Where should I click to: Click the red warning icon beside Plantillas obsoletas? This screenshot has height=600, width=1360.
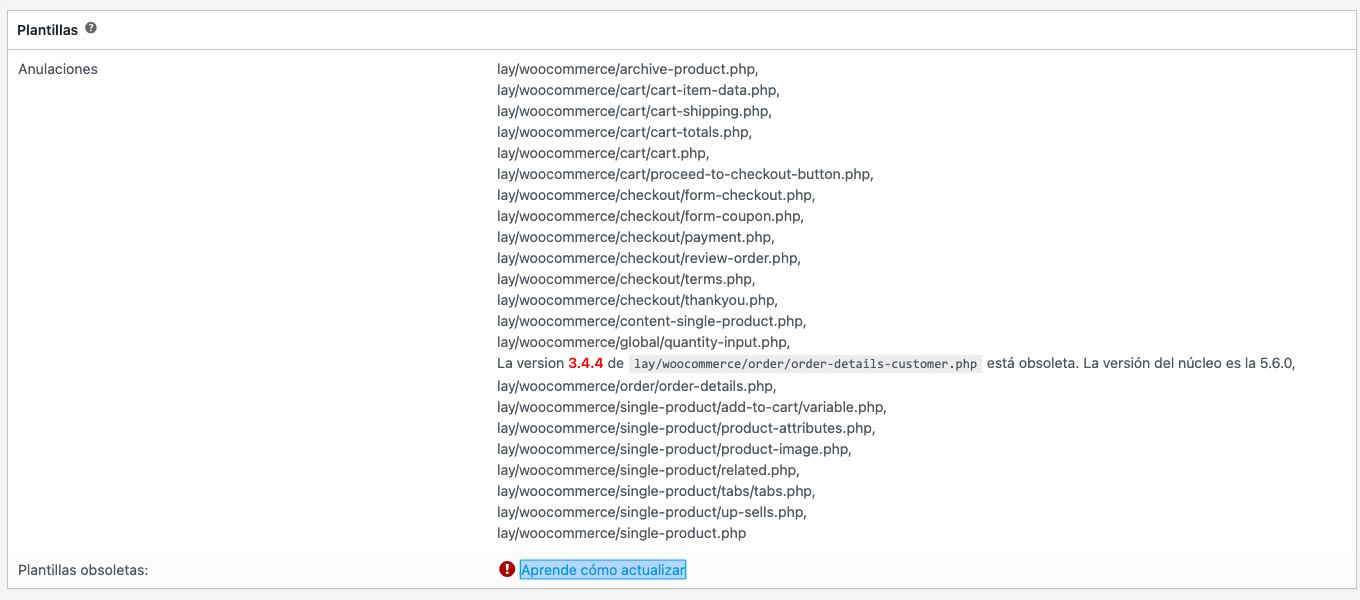[x=505, y=569]
